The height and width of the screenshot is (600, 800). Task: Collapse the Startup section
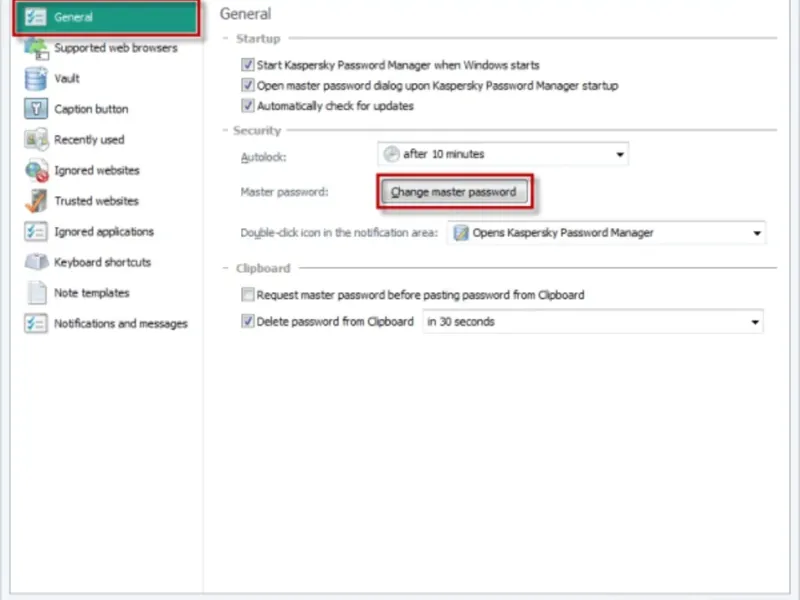[x=226, y=38]
